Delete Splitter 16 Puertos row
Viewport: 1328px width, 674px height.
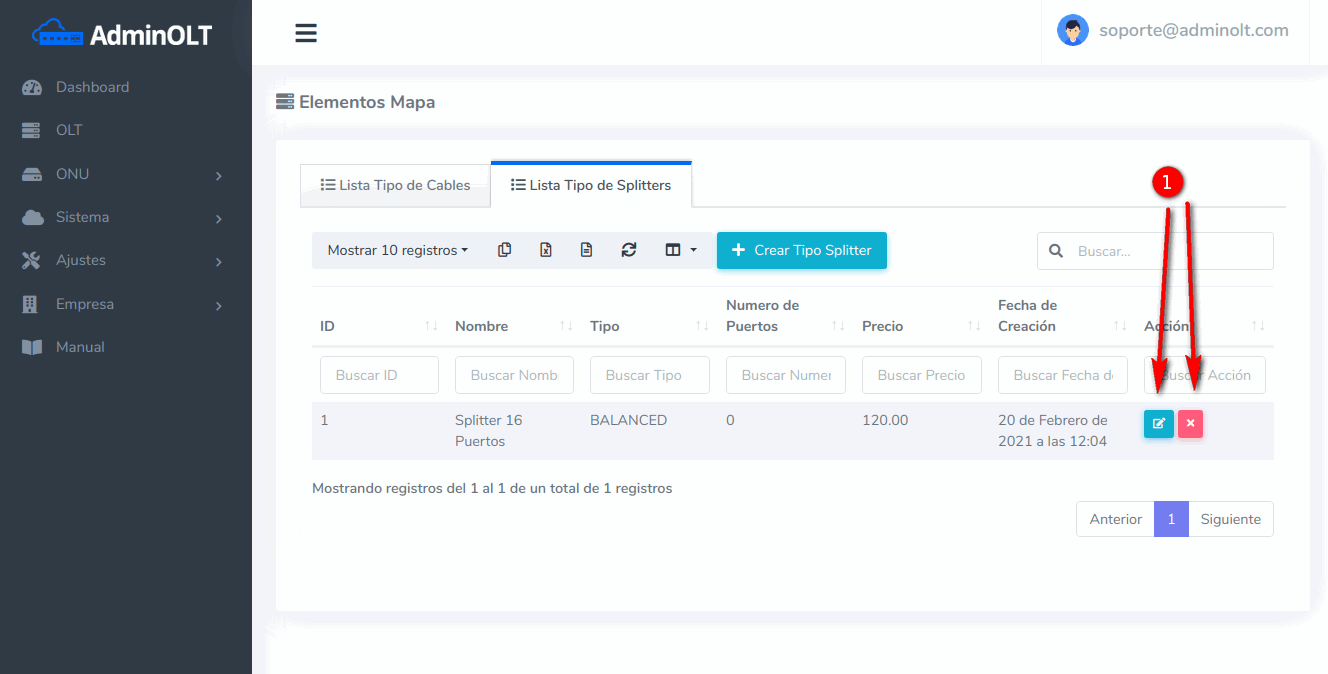[x=1190, y=423]
